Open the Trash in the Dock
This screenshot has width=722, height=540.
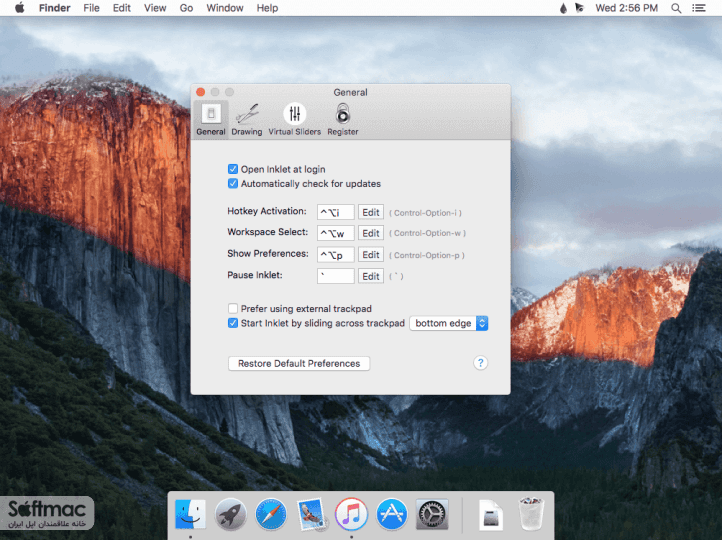click(x=531, y=514)
